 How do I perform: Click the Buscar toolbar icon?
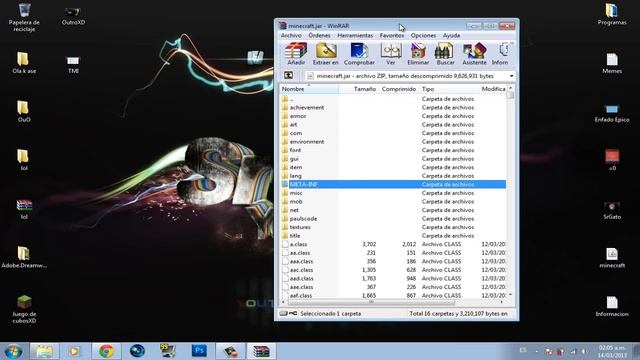[445, 54]
